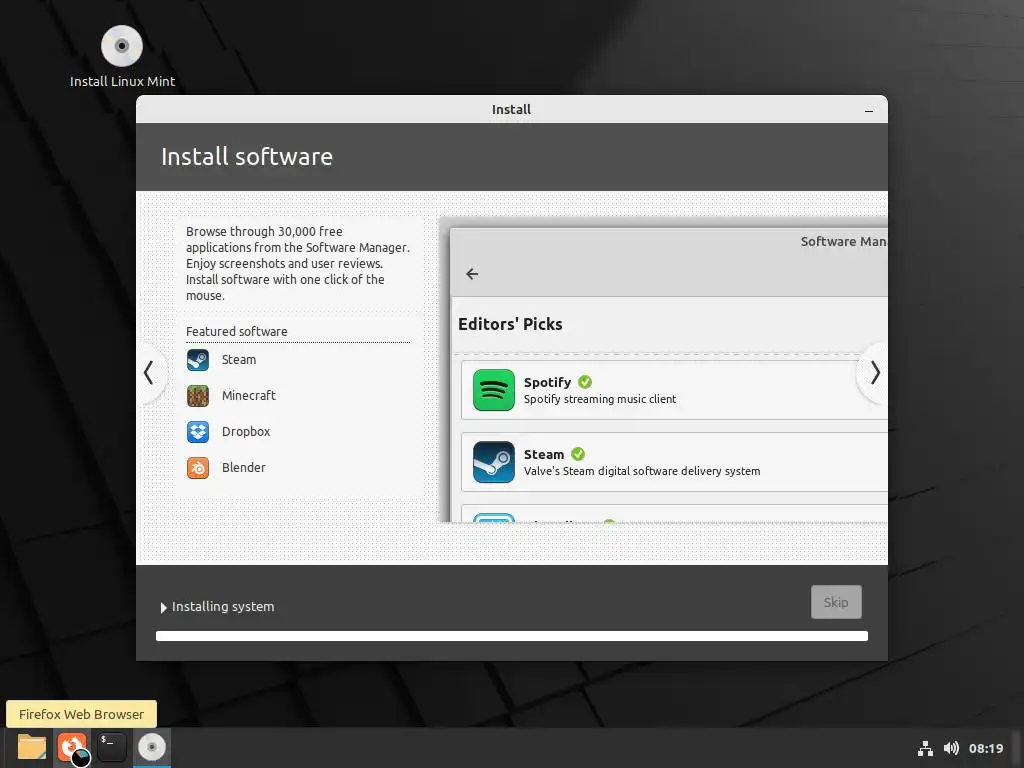Viewport: 1024px width, 768px height.
Task: Click the Skip button
Action: (836, 602)
